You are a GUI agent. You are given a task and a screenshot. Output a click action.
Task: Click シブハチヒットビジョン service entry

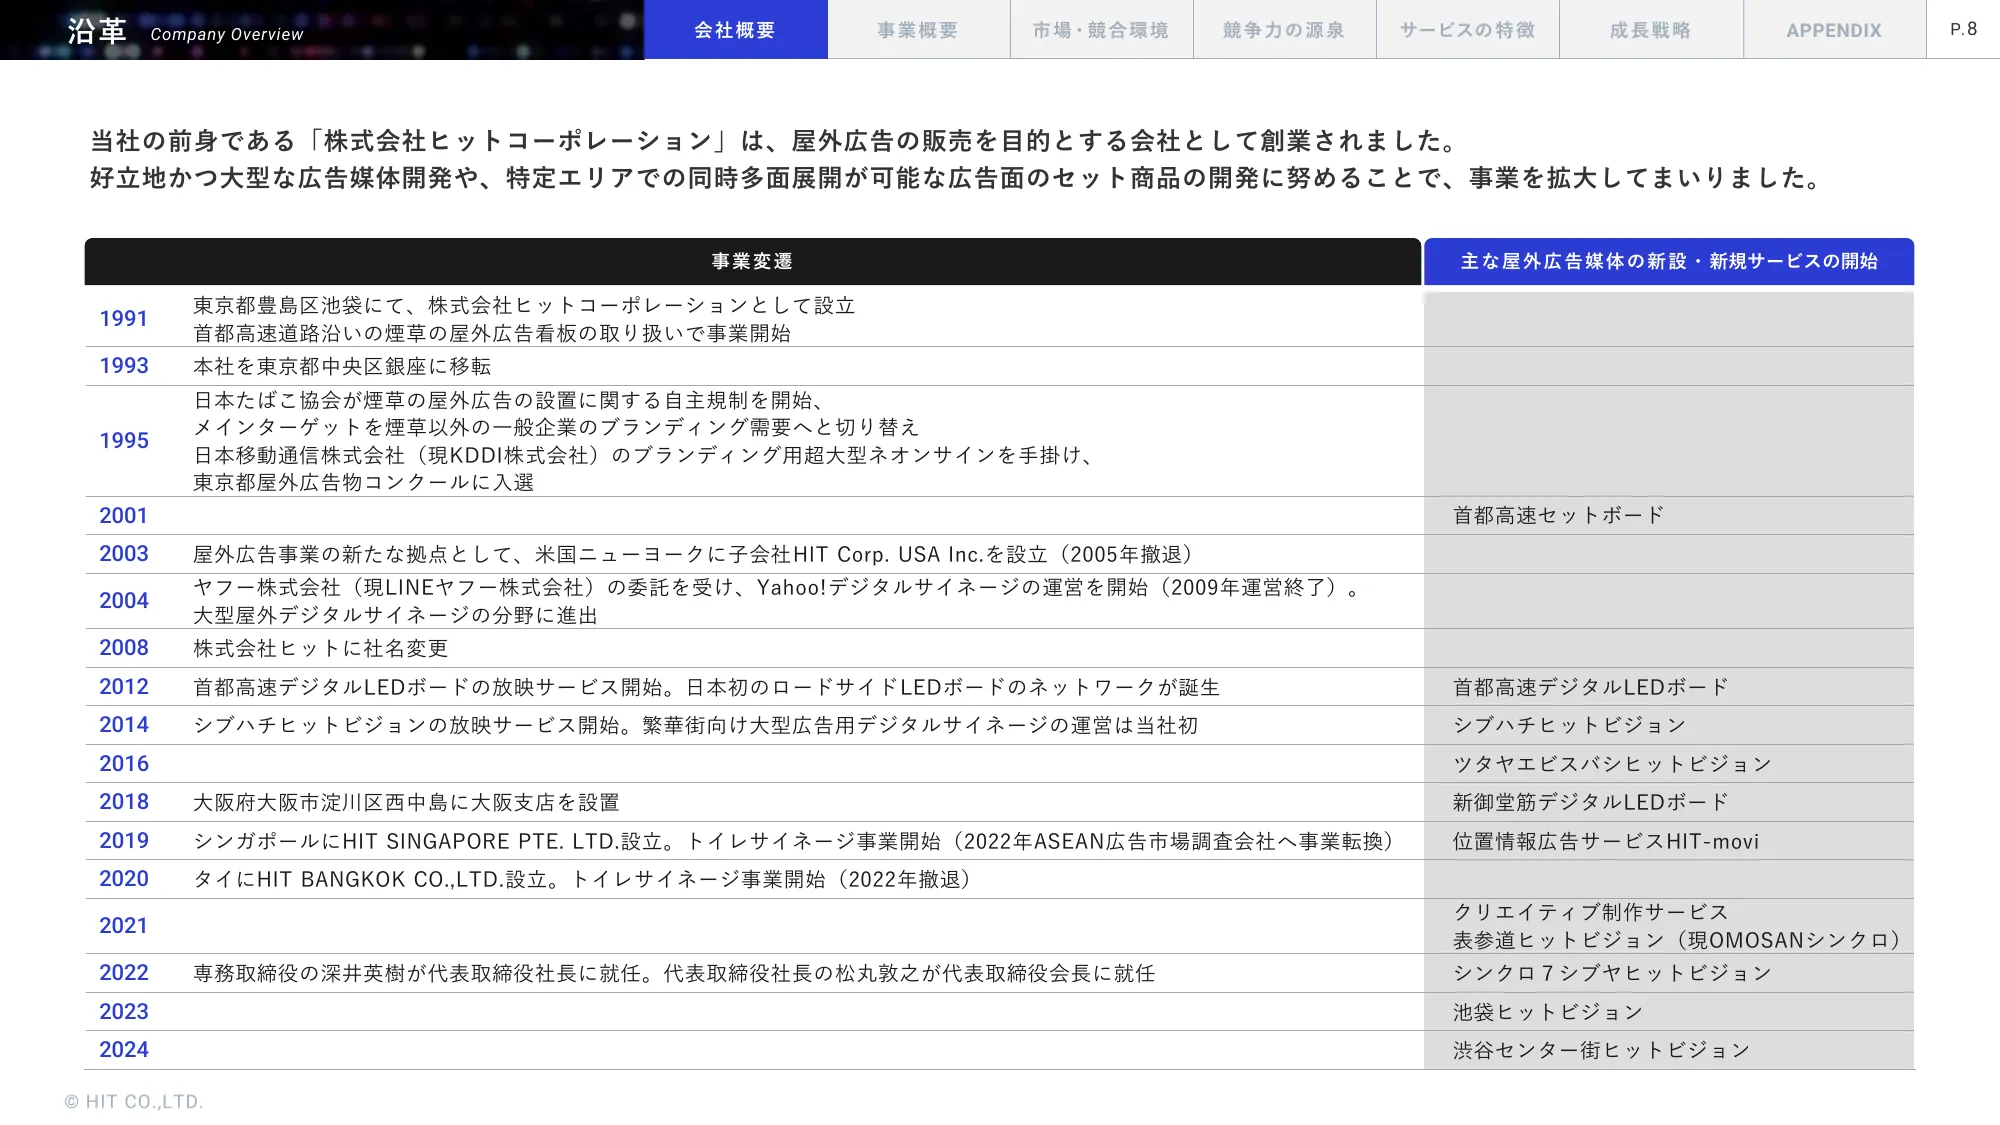click(x=1569, y=725)
